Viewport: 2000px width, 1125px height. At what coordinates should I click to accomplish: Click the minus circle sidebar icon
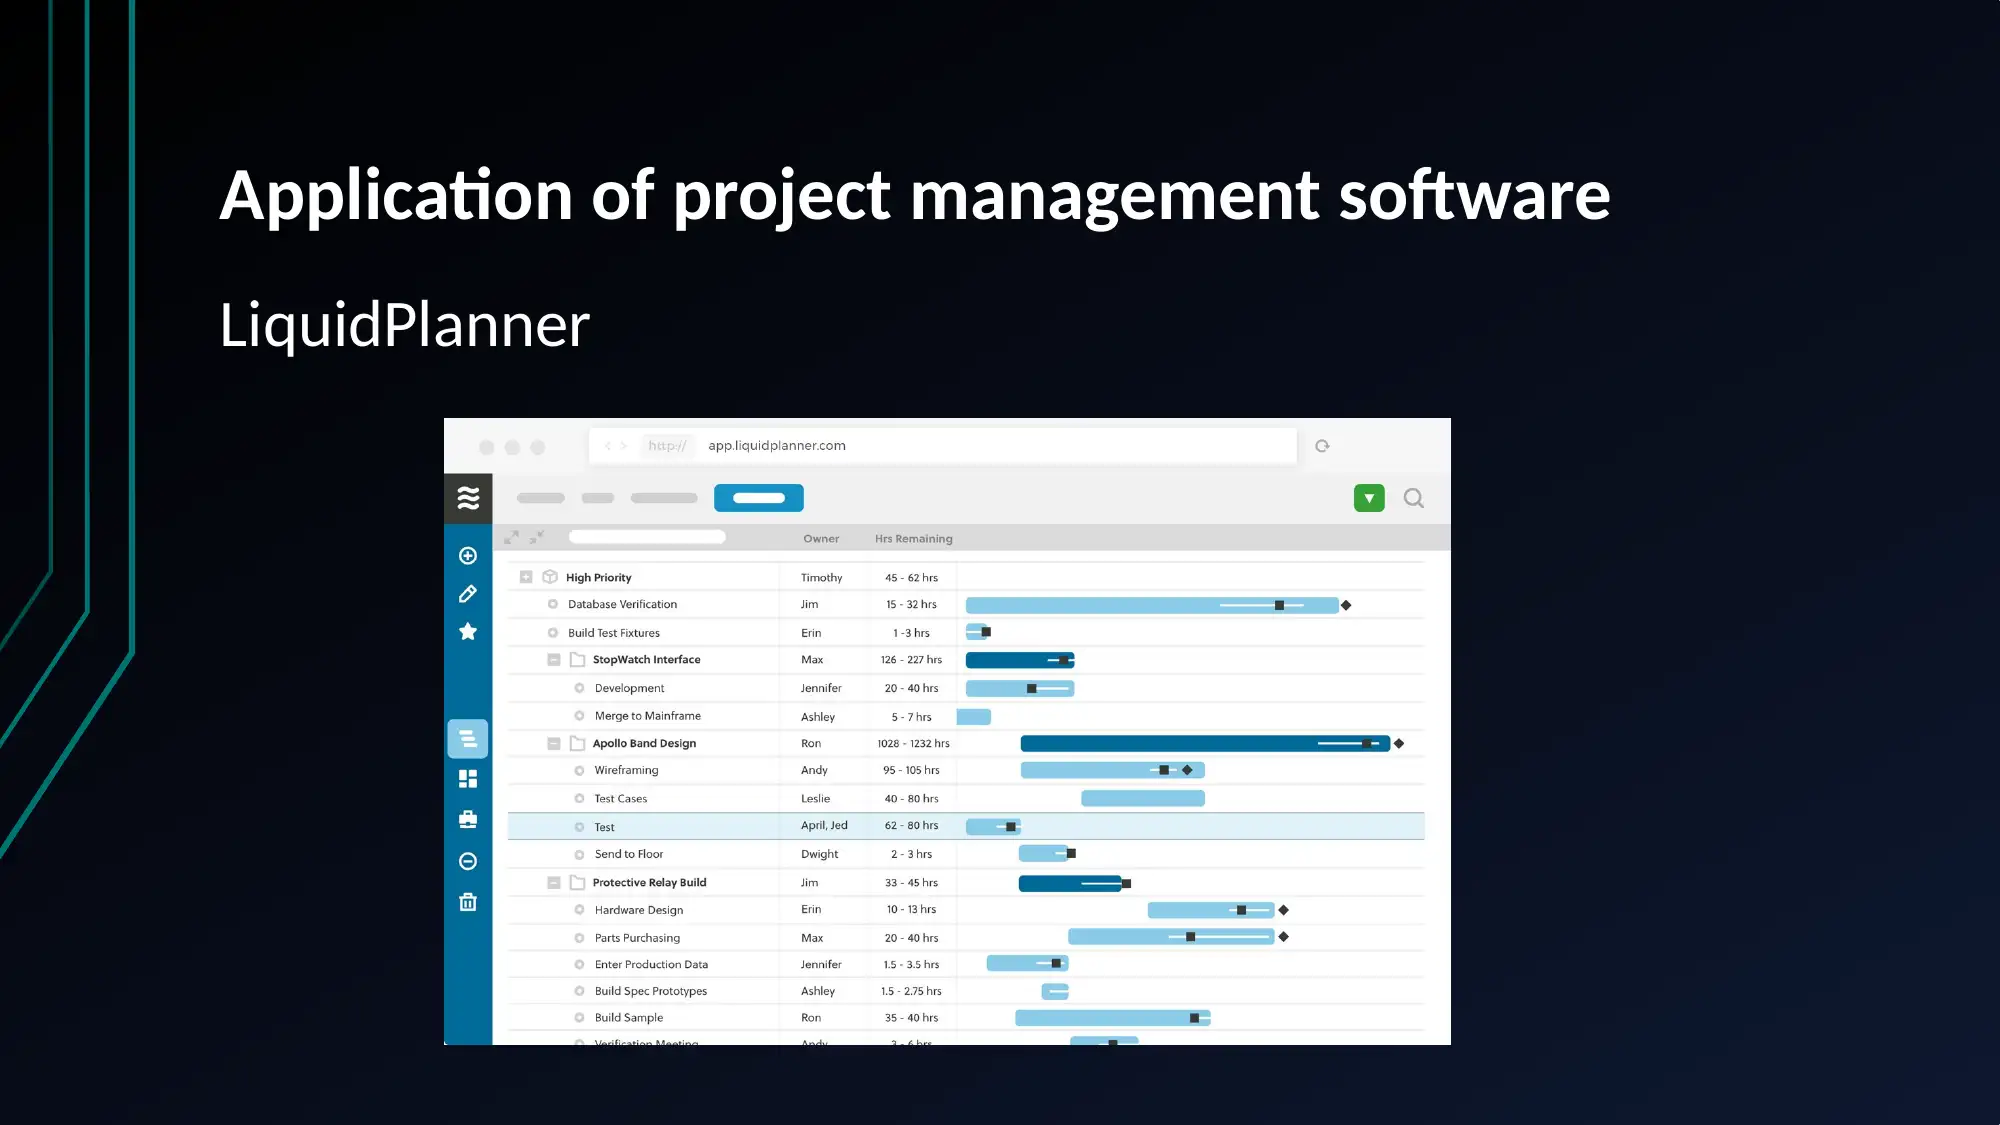(x=467, y=861)
